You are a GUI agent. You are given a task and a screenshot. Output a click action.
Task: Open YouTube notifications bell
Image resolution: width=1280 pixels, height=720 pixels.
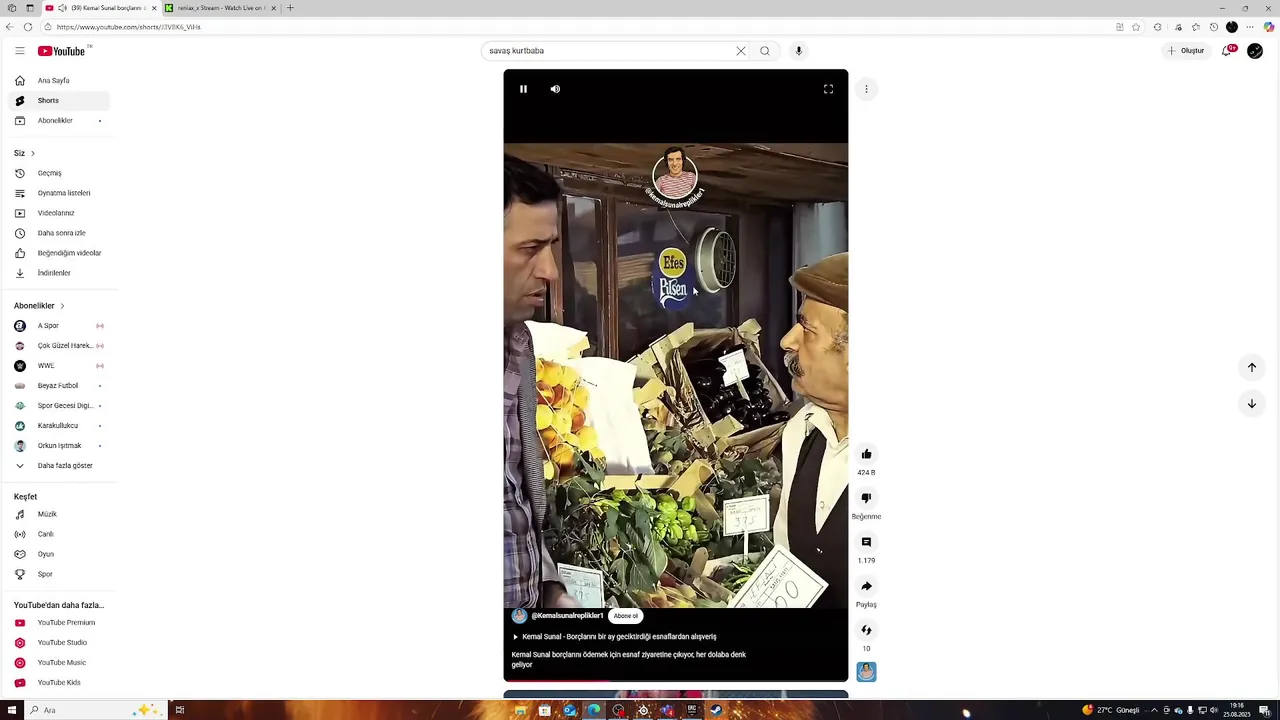tap(1226, 51)
